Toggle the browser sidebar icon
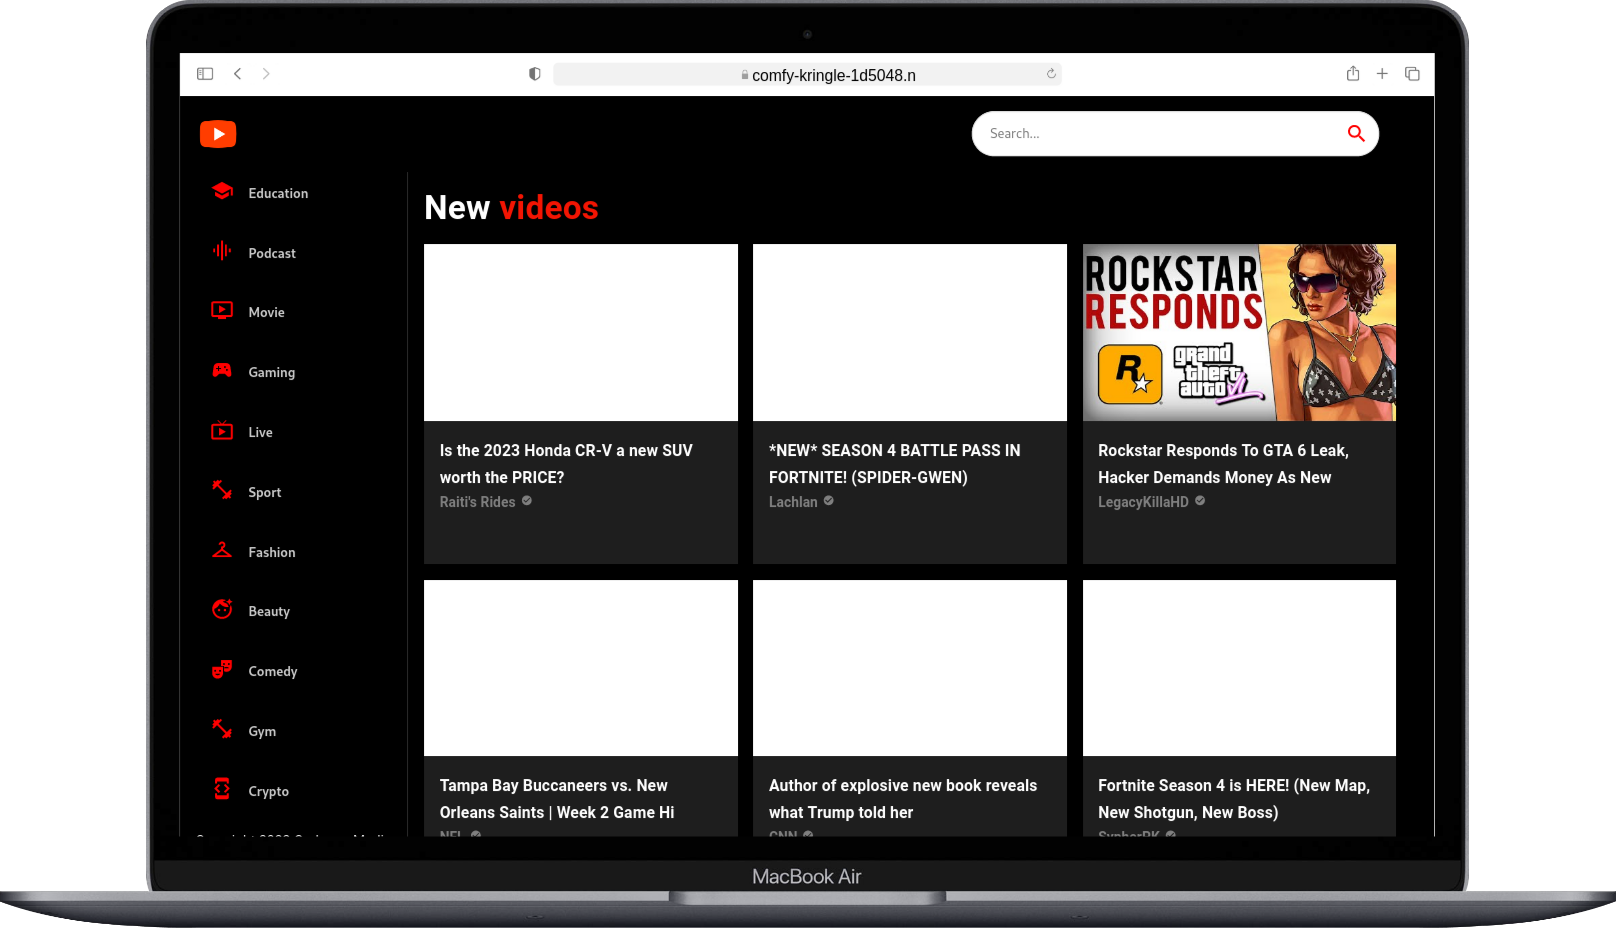The height and width of the screenshot is (928, 1616). (x=205, y=74)
